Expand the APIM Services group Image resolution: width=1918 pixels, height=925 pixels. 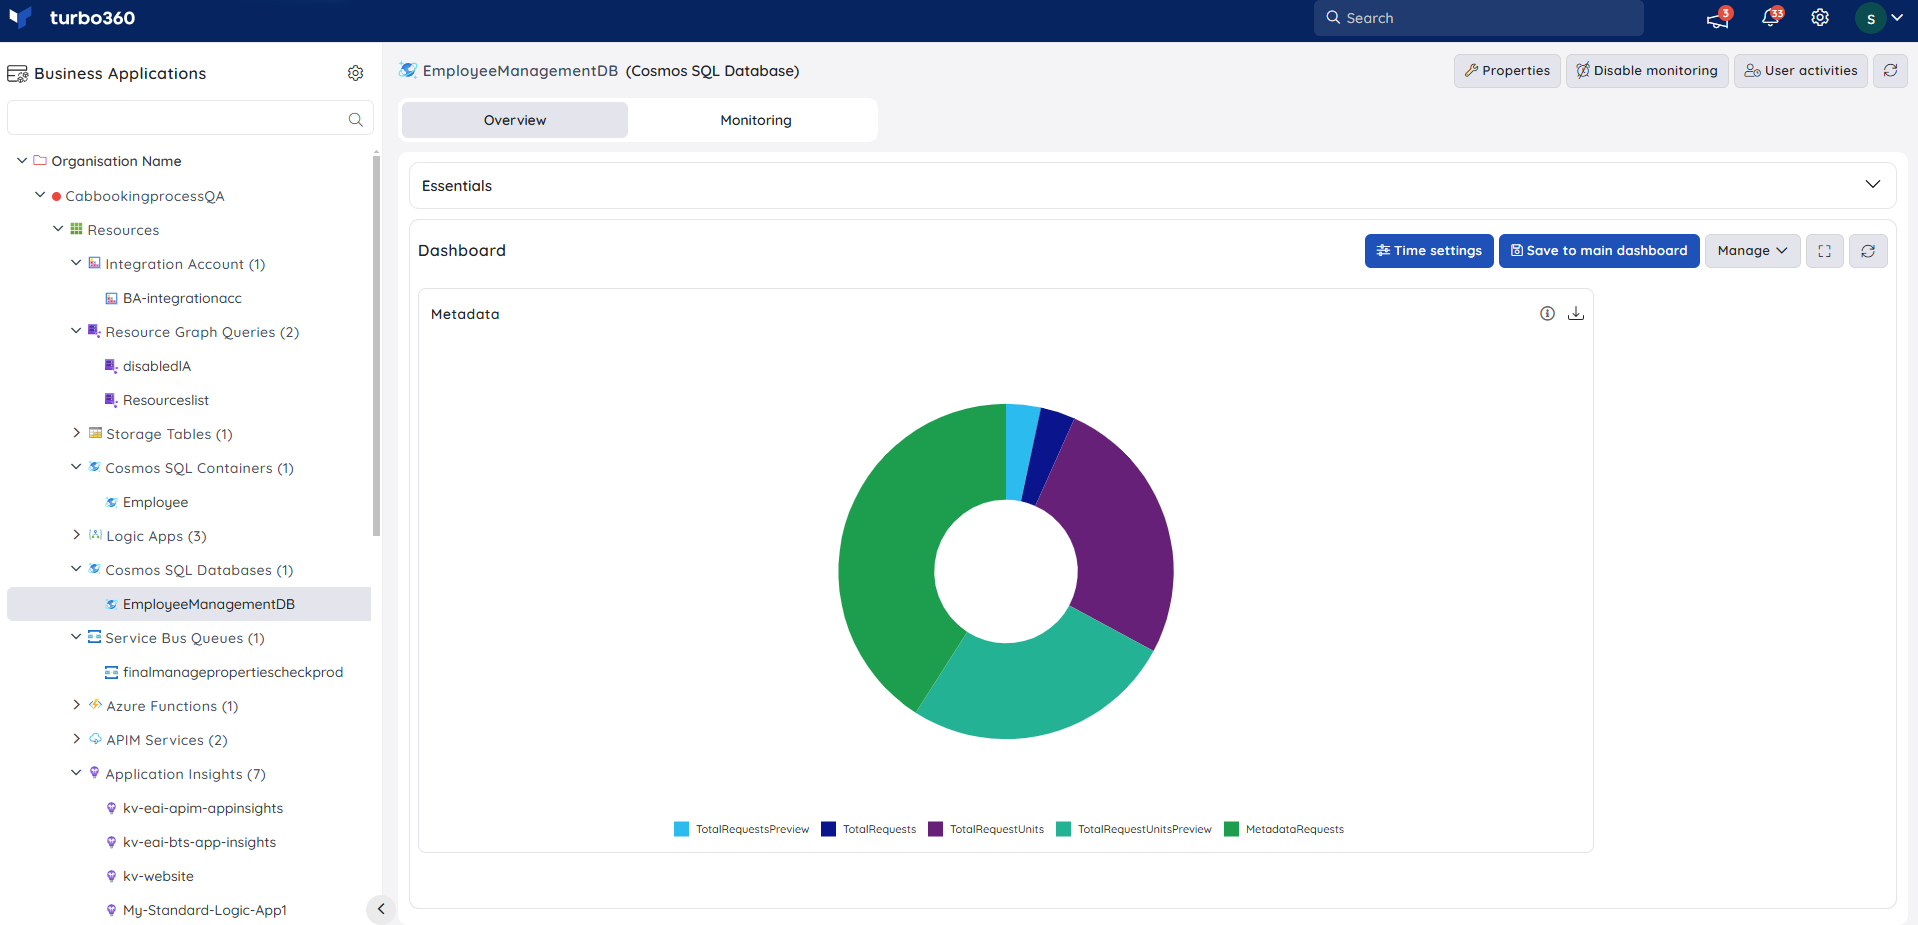click(76, 739)
